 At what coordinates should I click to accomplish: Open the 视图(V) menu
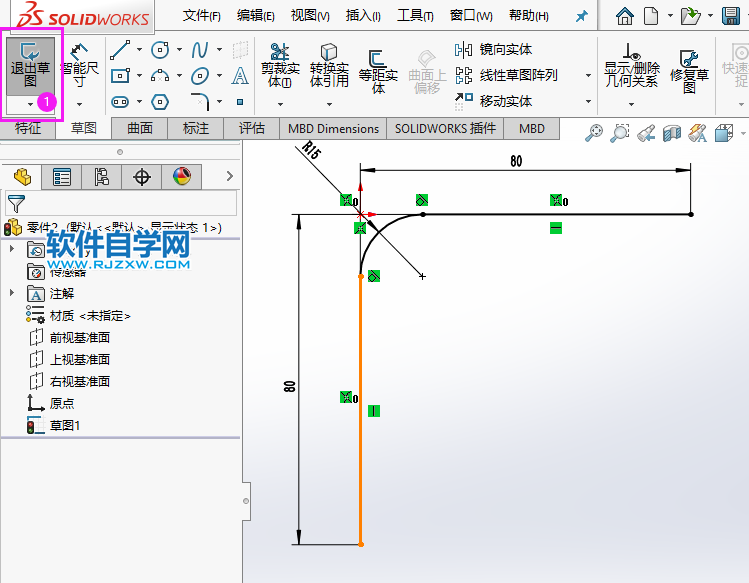click(x=310, y=16)
